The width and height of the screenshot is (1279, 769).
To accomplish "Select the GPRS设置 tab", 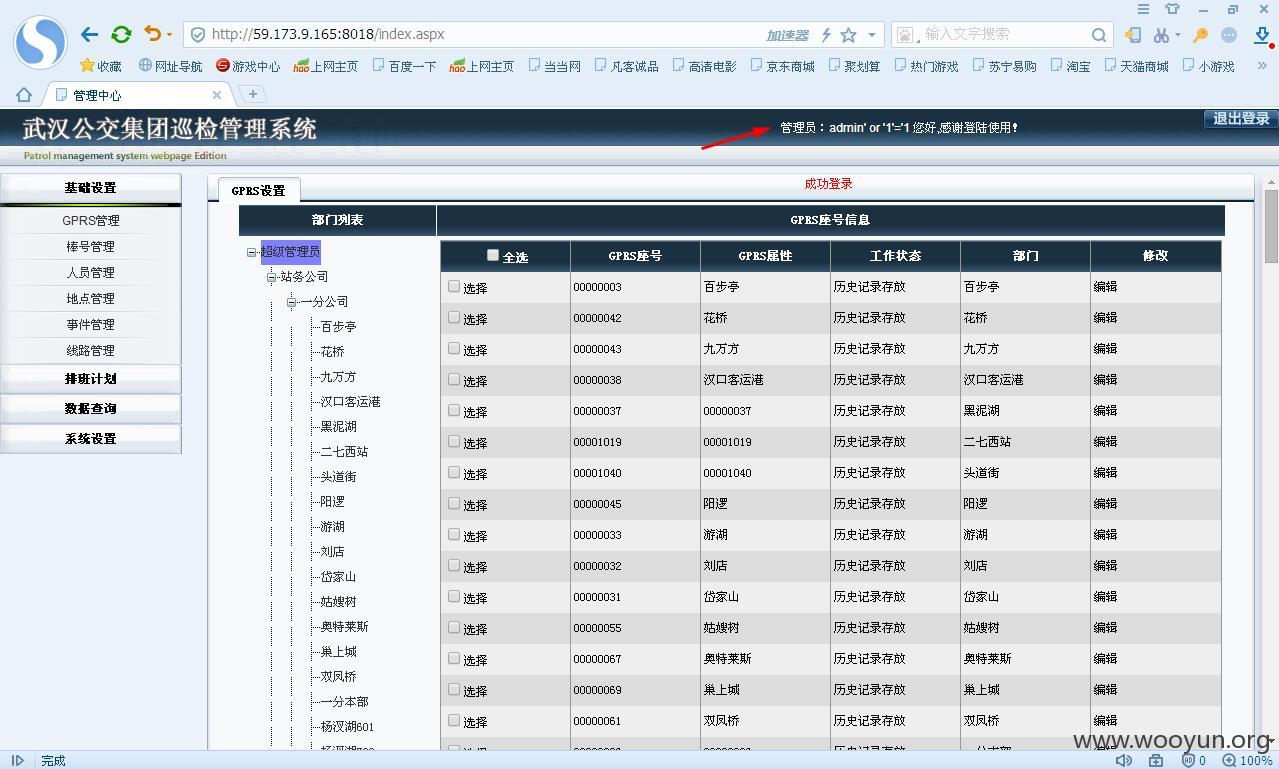I will tap(258, 190).
